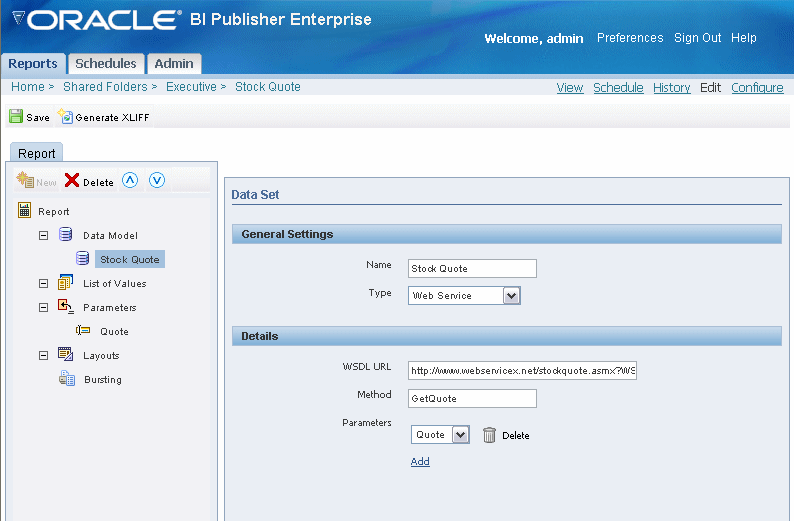Move item down with arrow icon

pos(157,180)
